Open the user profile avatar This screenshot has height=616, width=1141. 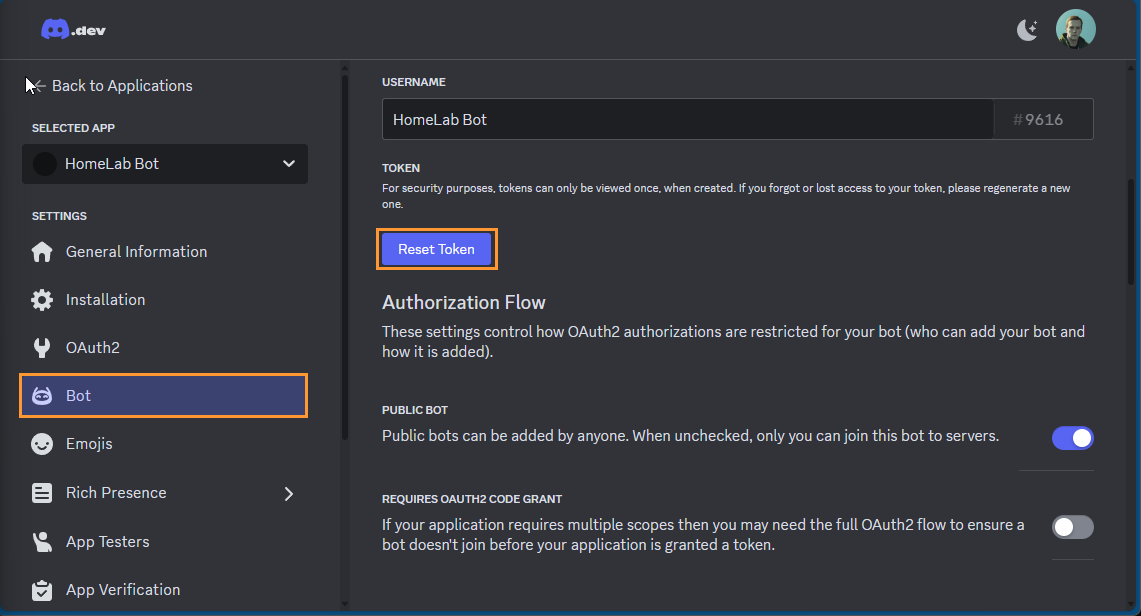tap(1076, 29)
